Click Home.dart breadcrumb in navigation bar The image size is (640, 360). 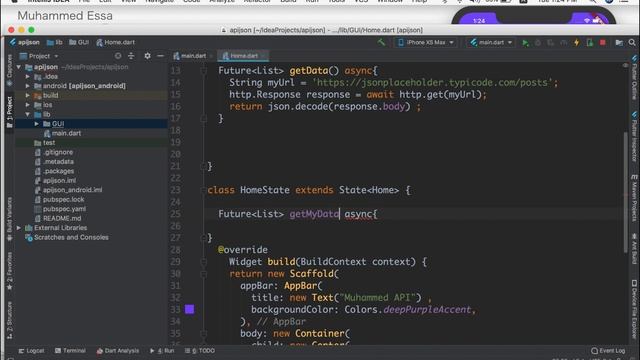[x=116, y=42]
